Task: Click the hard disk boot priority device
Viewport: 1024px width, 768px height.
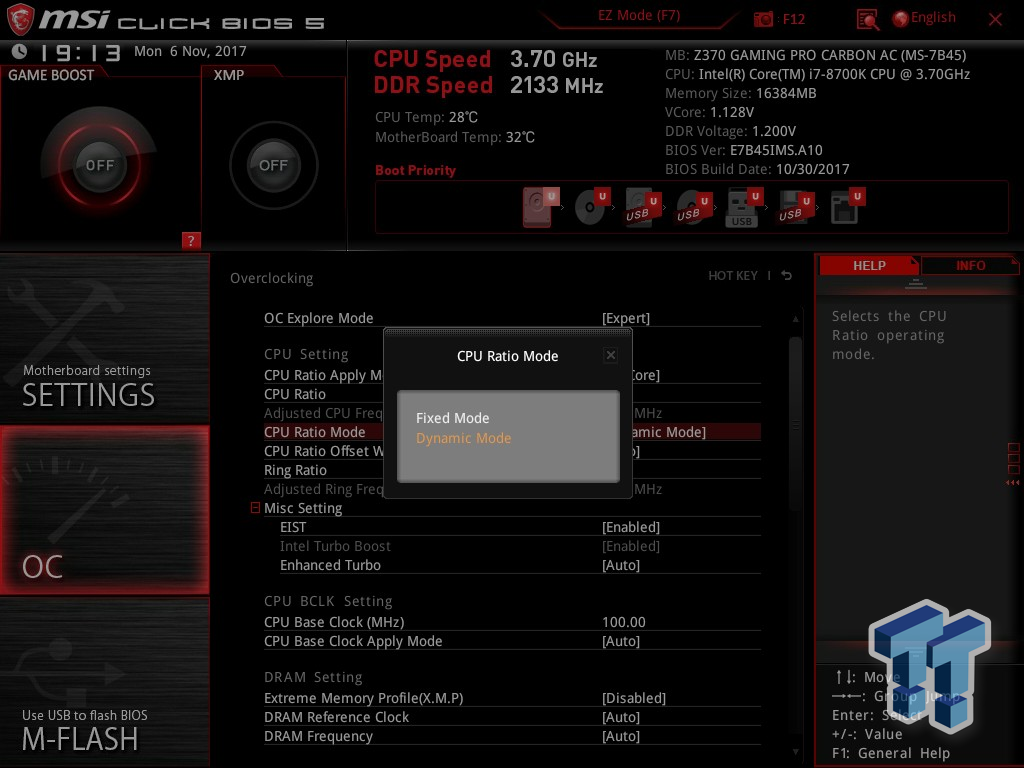Action: 540,207
